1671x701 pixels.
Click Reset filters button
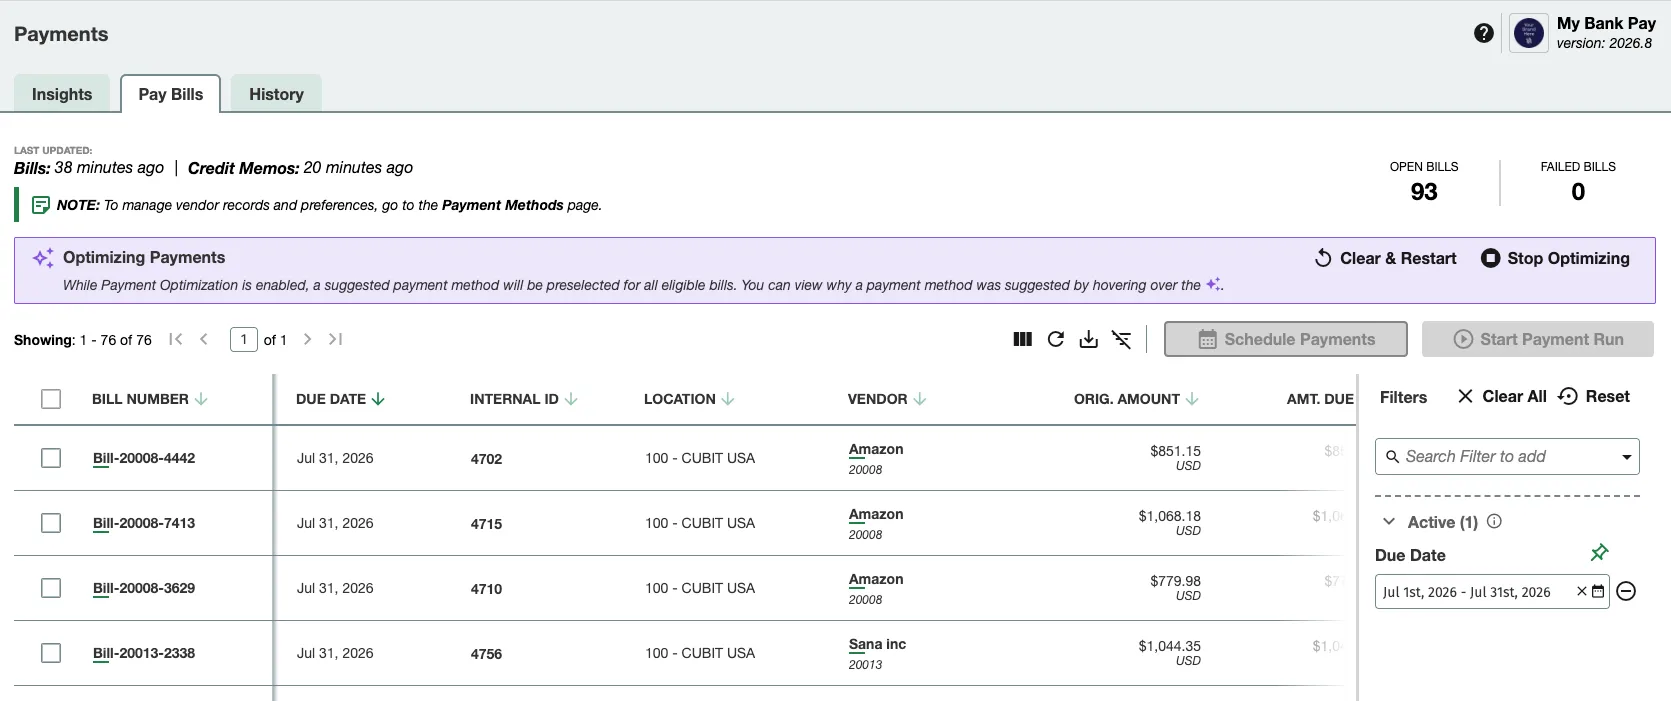tap(1594, 396)
